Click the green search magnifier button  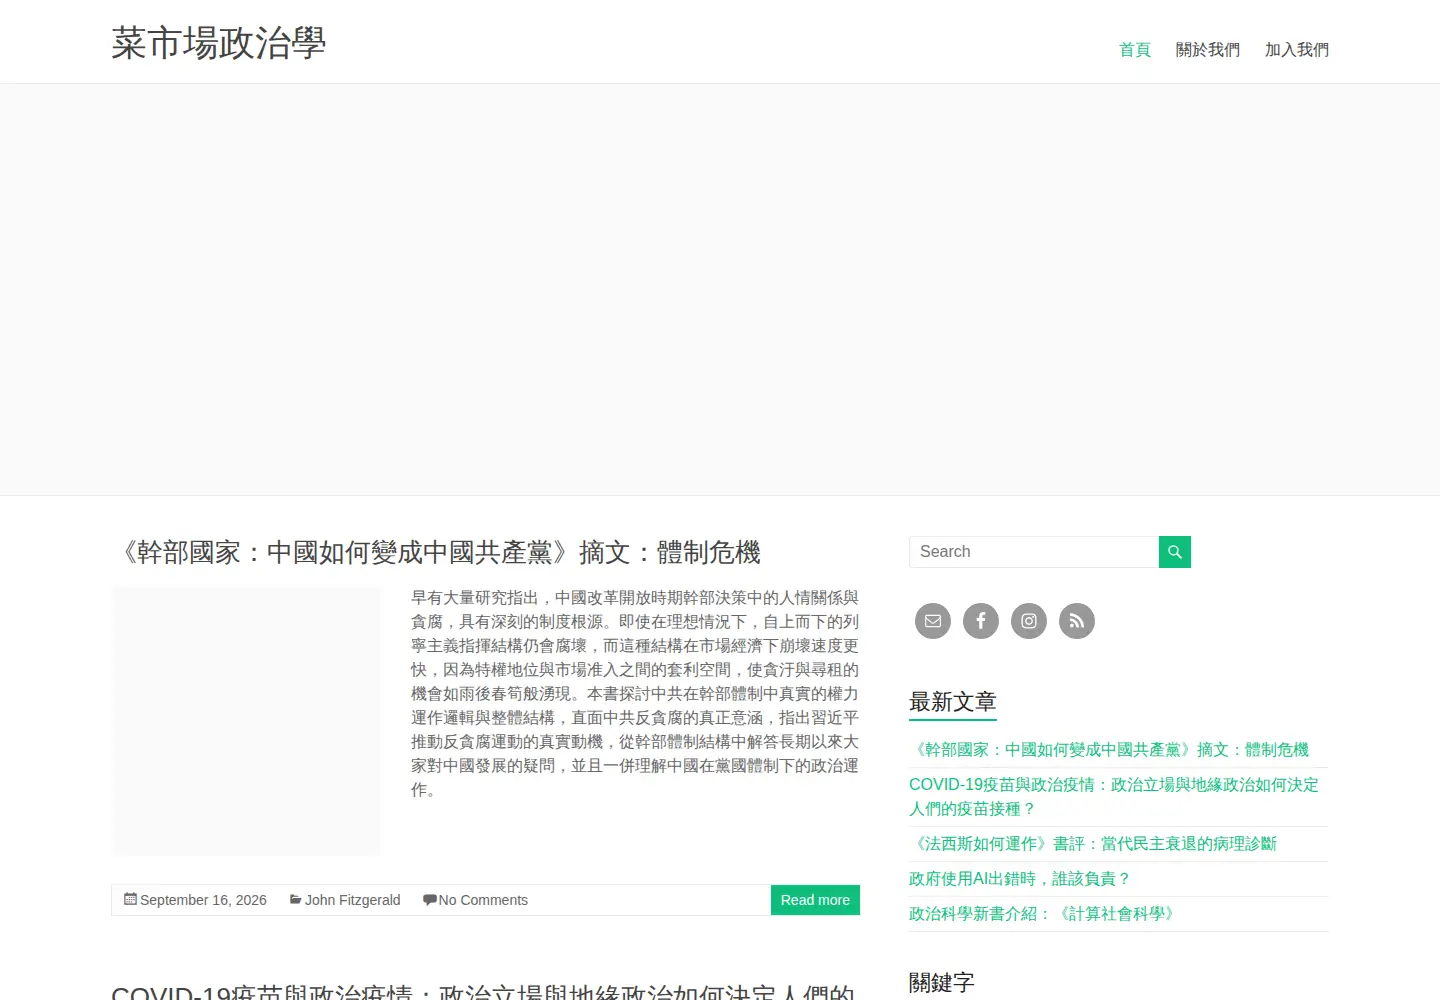pyautogui.click(x=1175, y=552)
